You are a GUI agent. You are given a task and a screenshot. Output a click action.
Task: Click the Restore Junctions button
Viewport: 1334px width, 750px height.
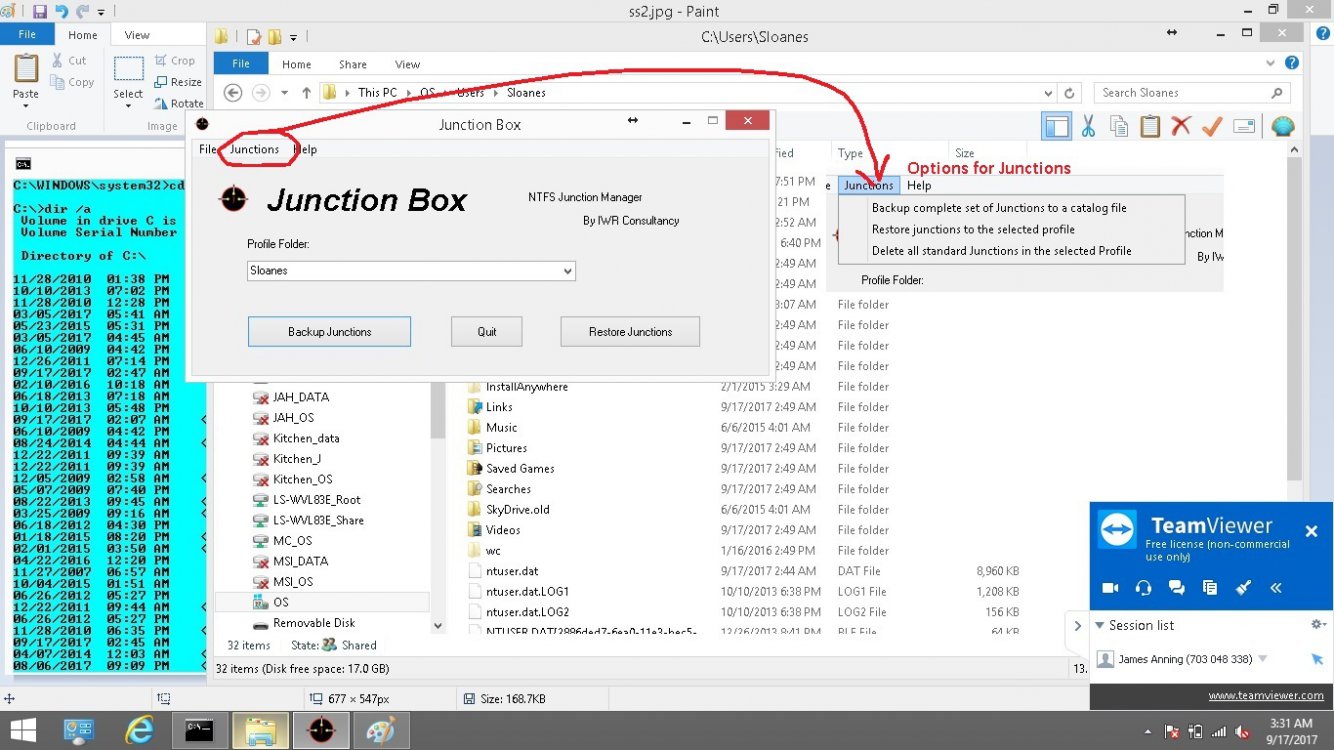[630, 331]
